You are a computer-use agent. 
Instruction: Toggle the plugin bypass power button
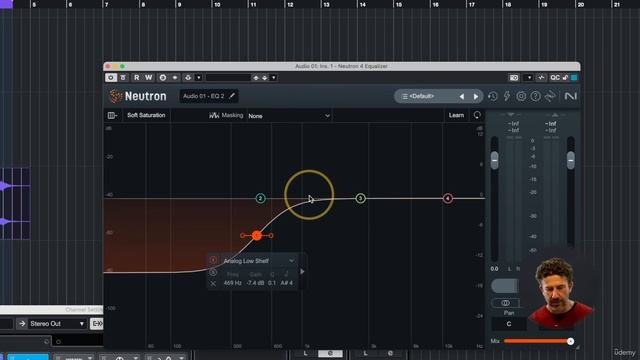(111, 78)
